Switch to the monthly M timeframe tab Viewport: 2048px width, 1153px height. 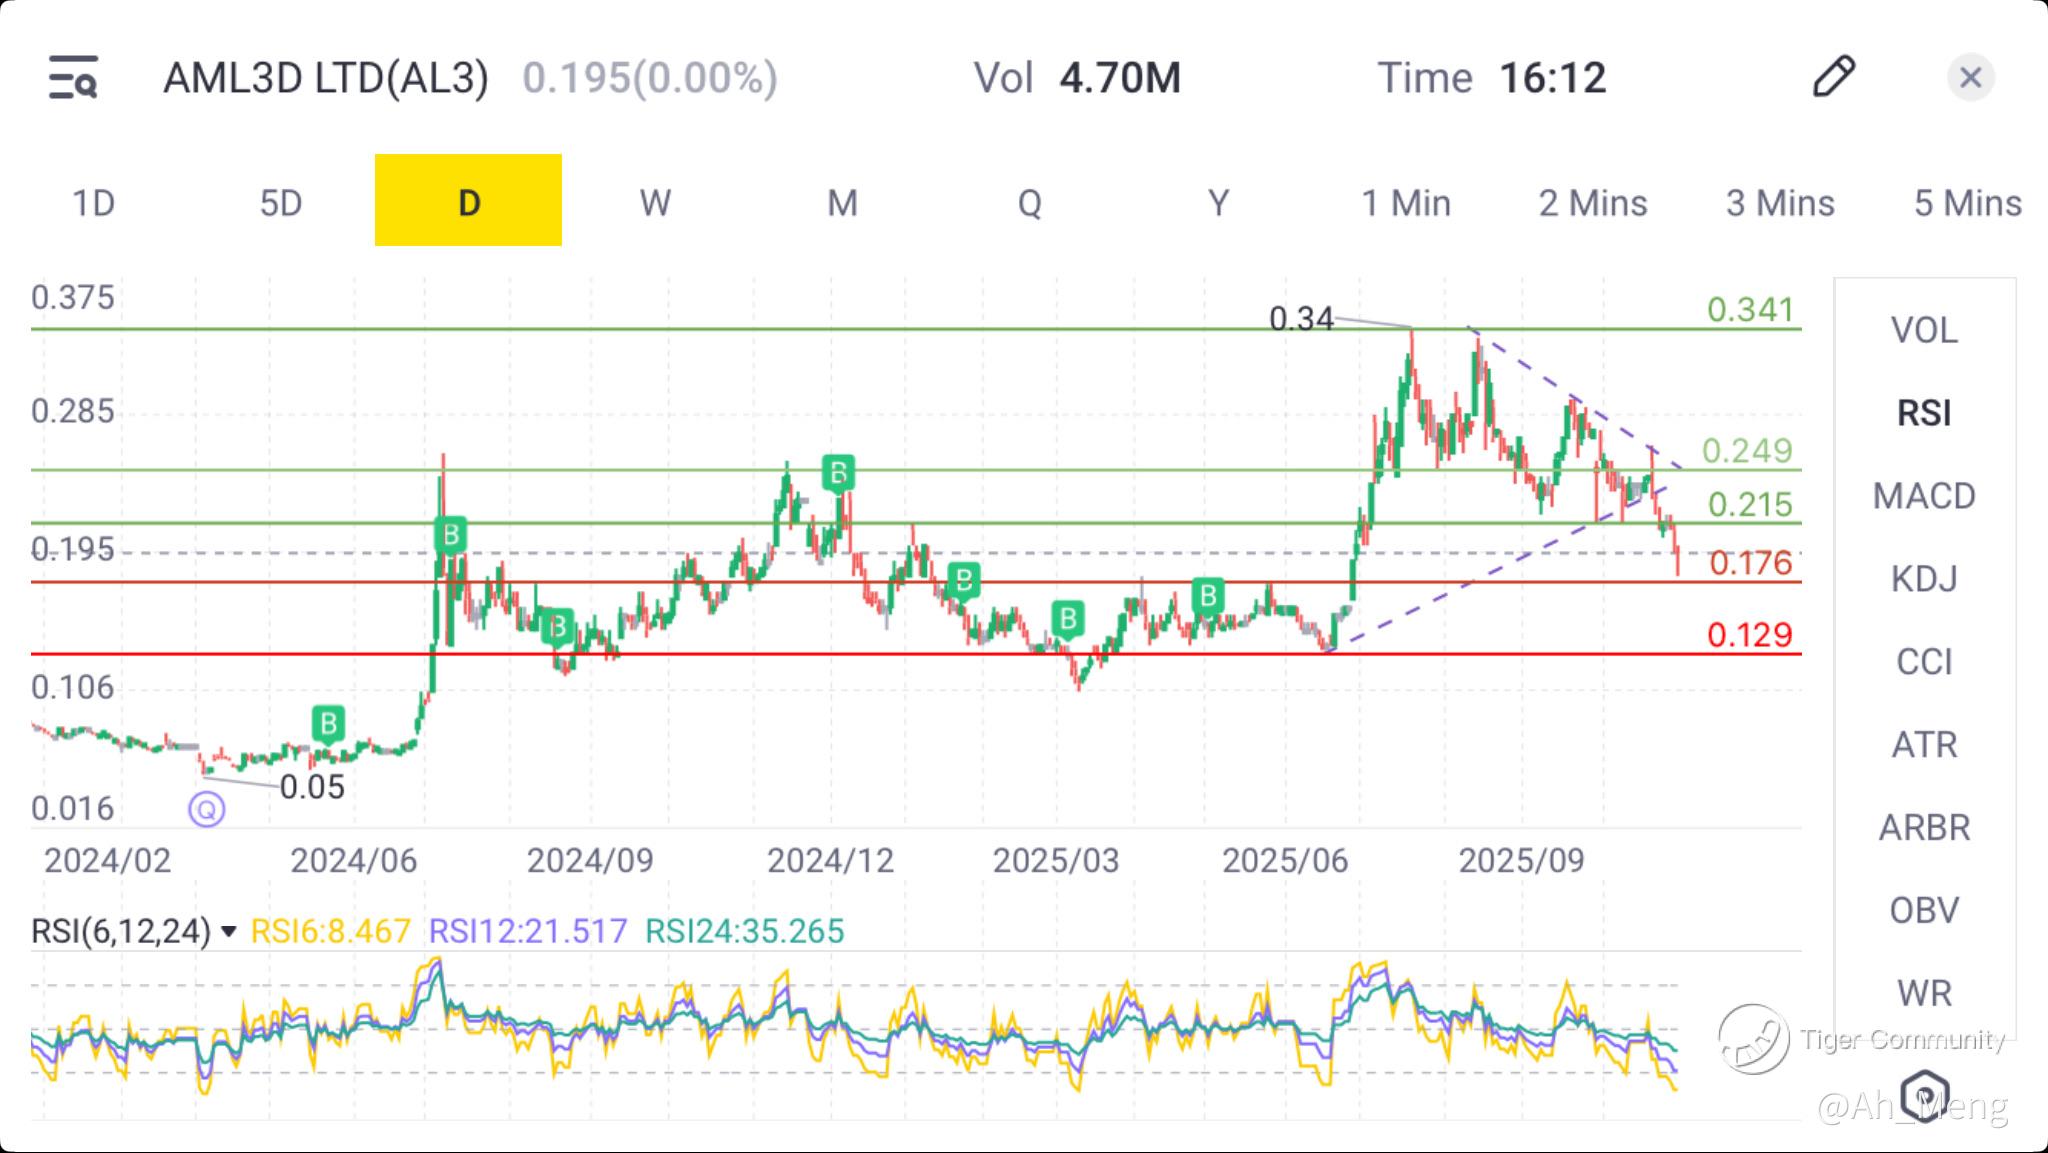(842, 203)
